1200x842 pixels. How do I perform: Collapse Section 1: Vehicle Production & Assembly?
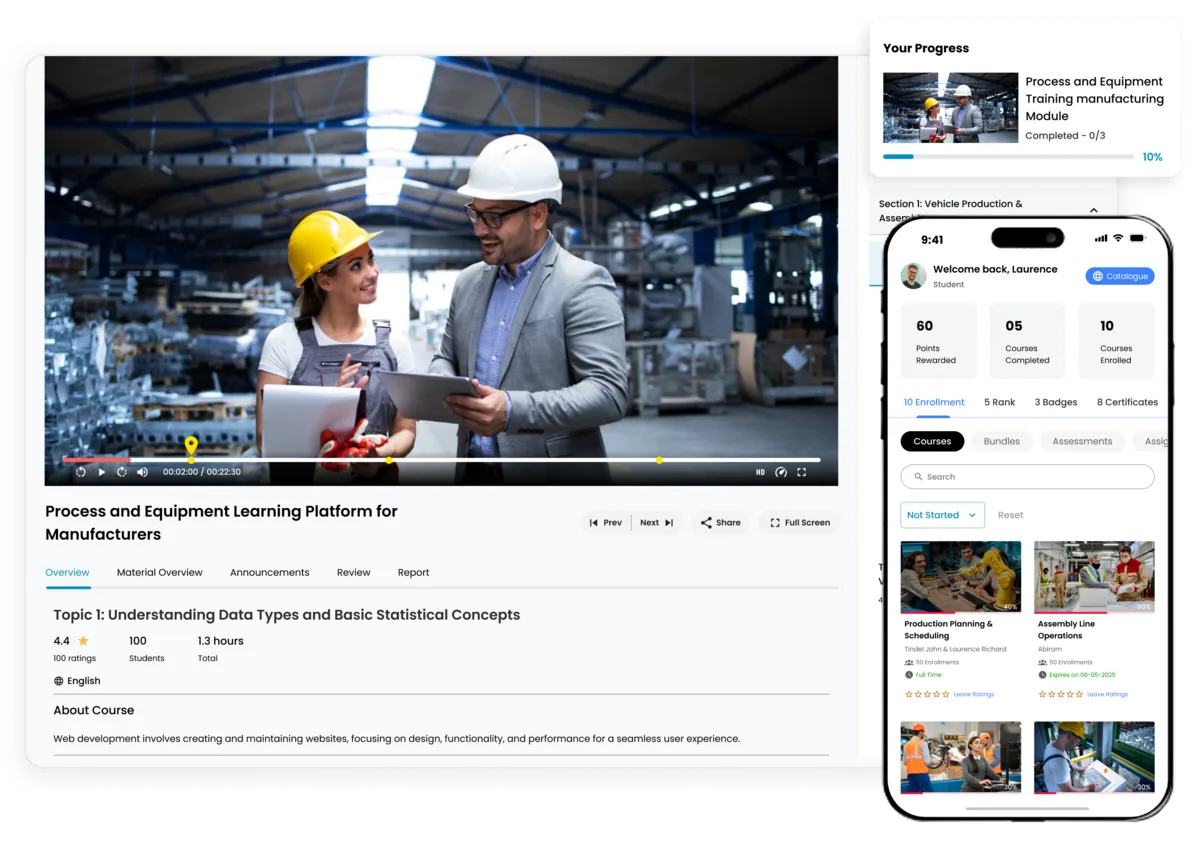pyautogui.click(x=1093, y=210)
